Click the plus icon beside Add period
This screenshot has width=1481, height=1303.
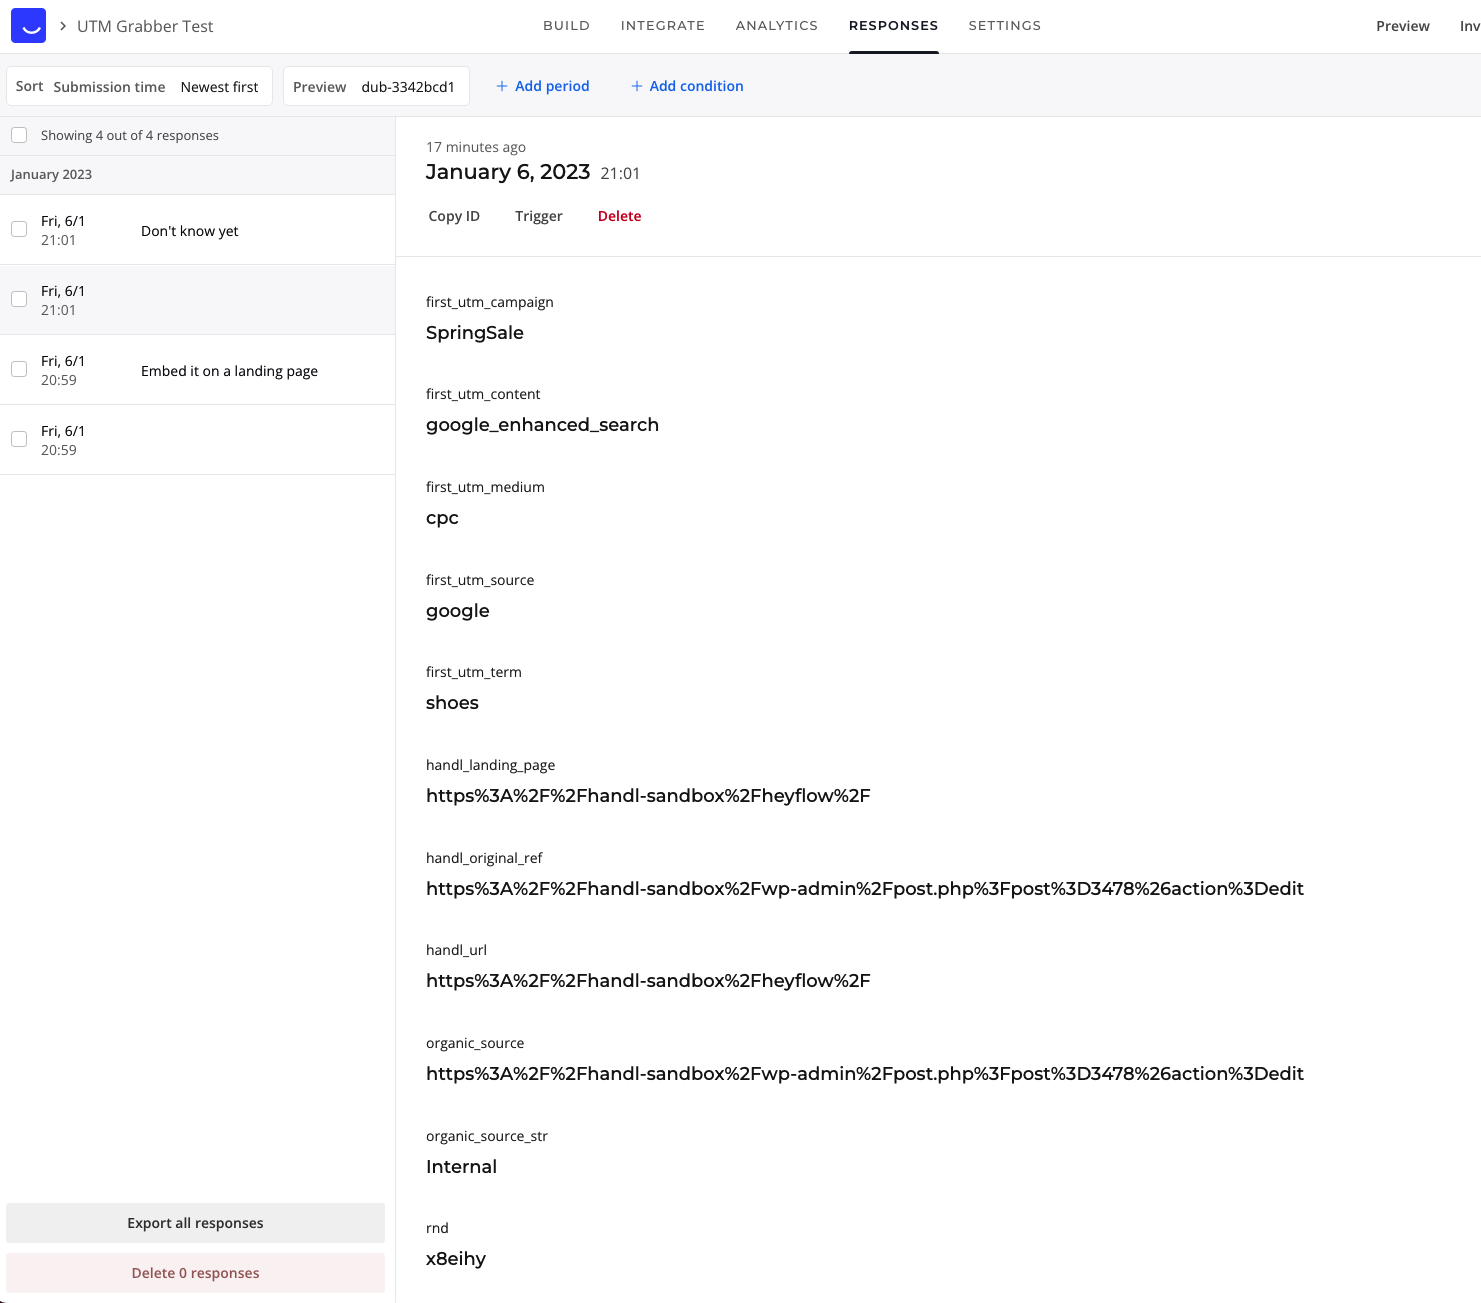coord(502,87)
